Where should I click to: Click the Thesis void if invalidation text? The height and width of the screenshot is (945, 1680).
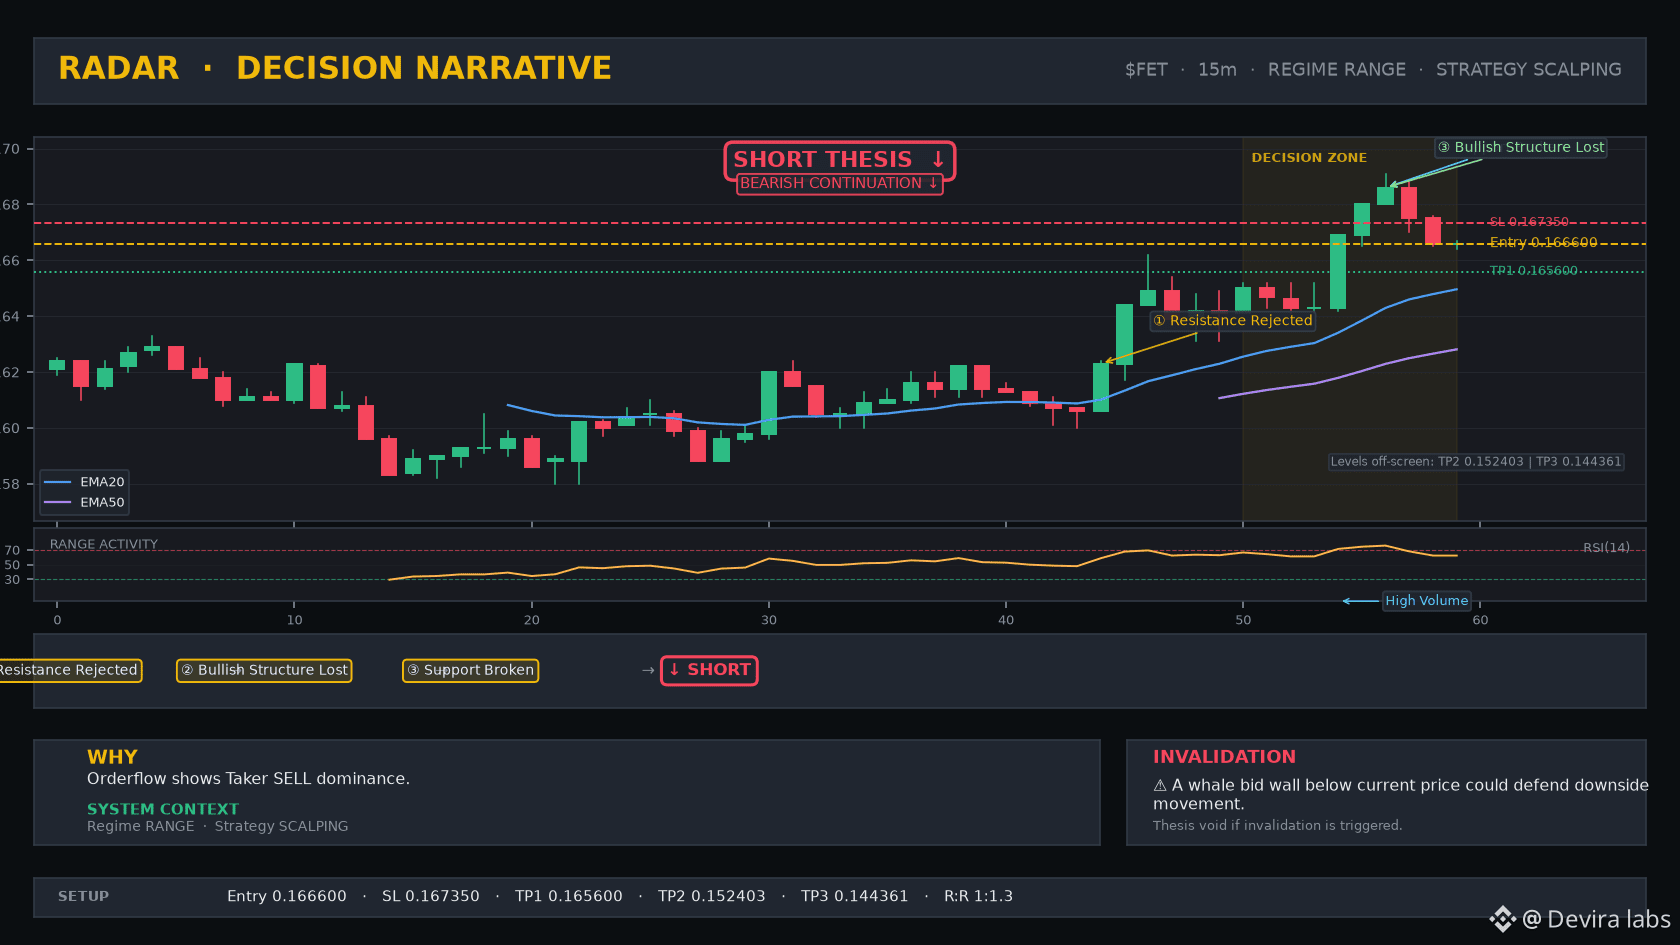pyautogui.click(x=1277, y=825)
